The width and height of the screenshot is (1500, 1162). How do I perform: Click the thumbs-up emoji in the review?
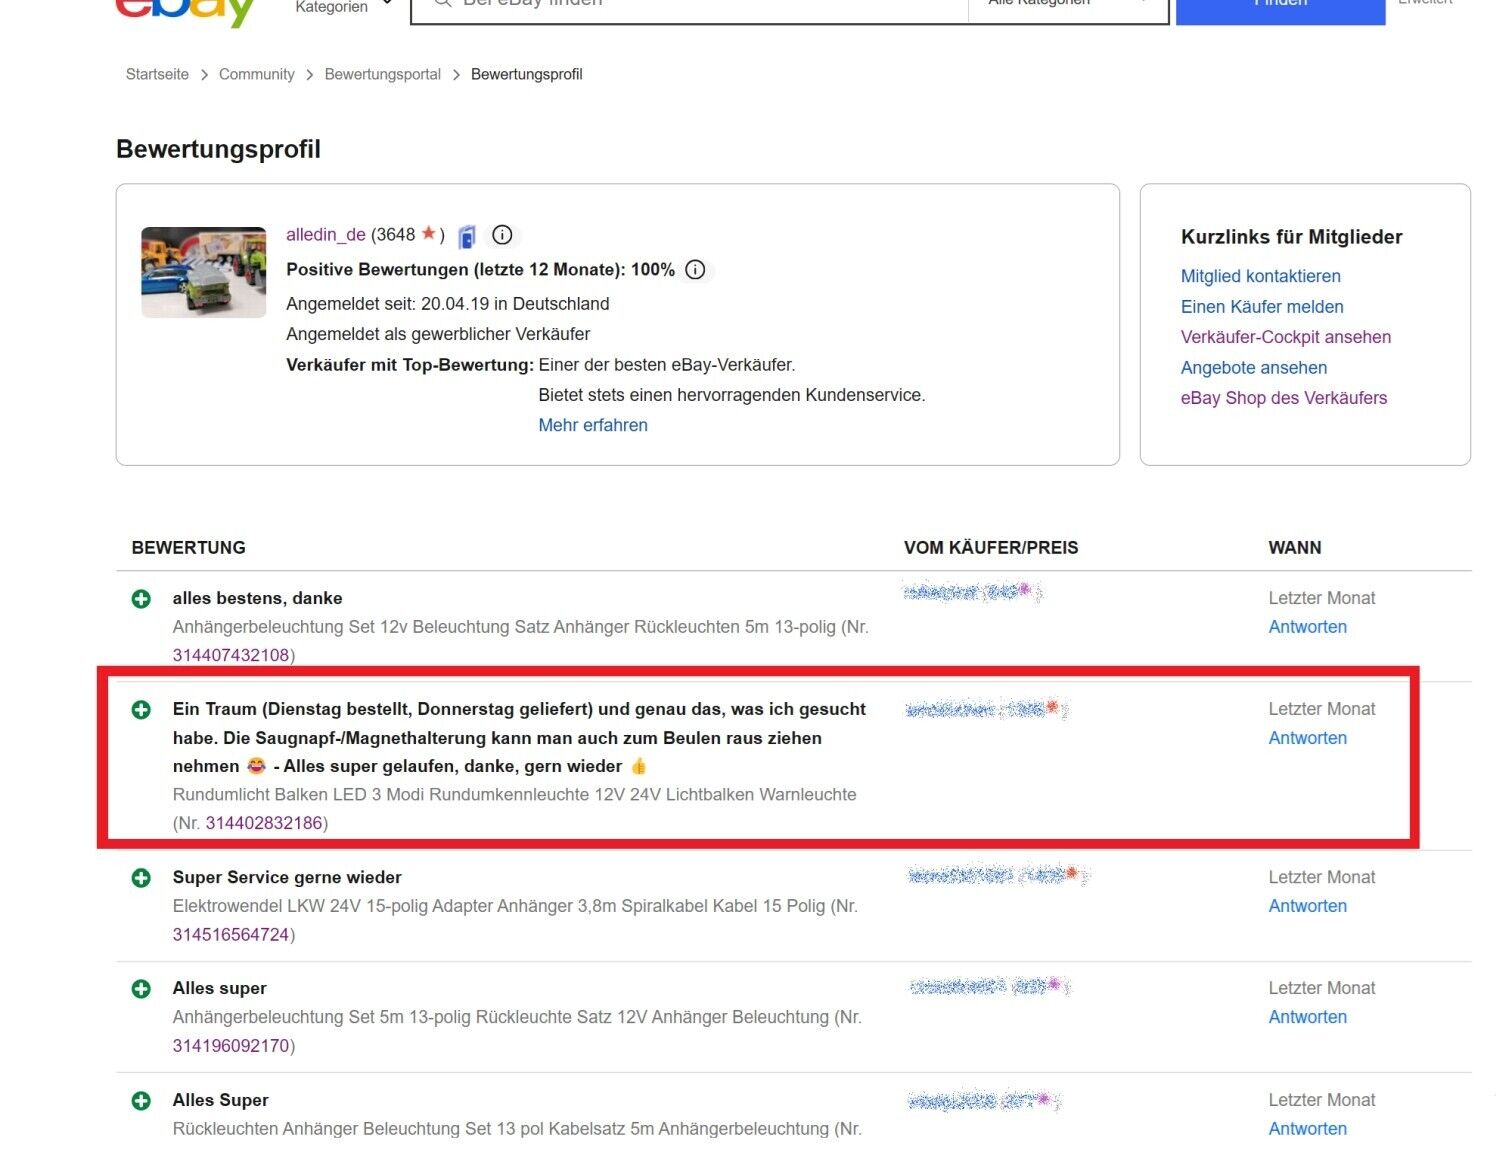click(x=638, y=766)
